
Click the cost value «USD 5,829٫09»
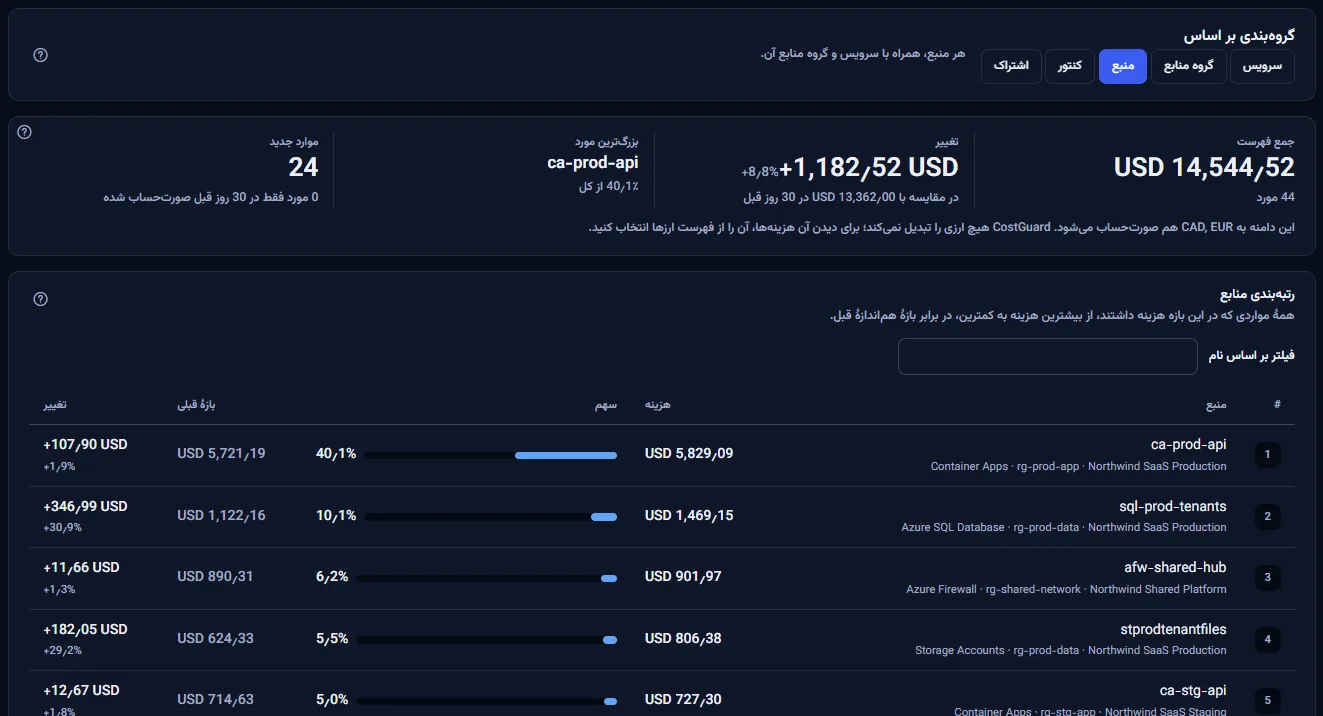pyautogui.click(x=689, y=454)
